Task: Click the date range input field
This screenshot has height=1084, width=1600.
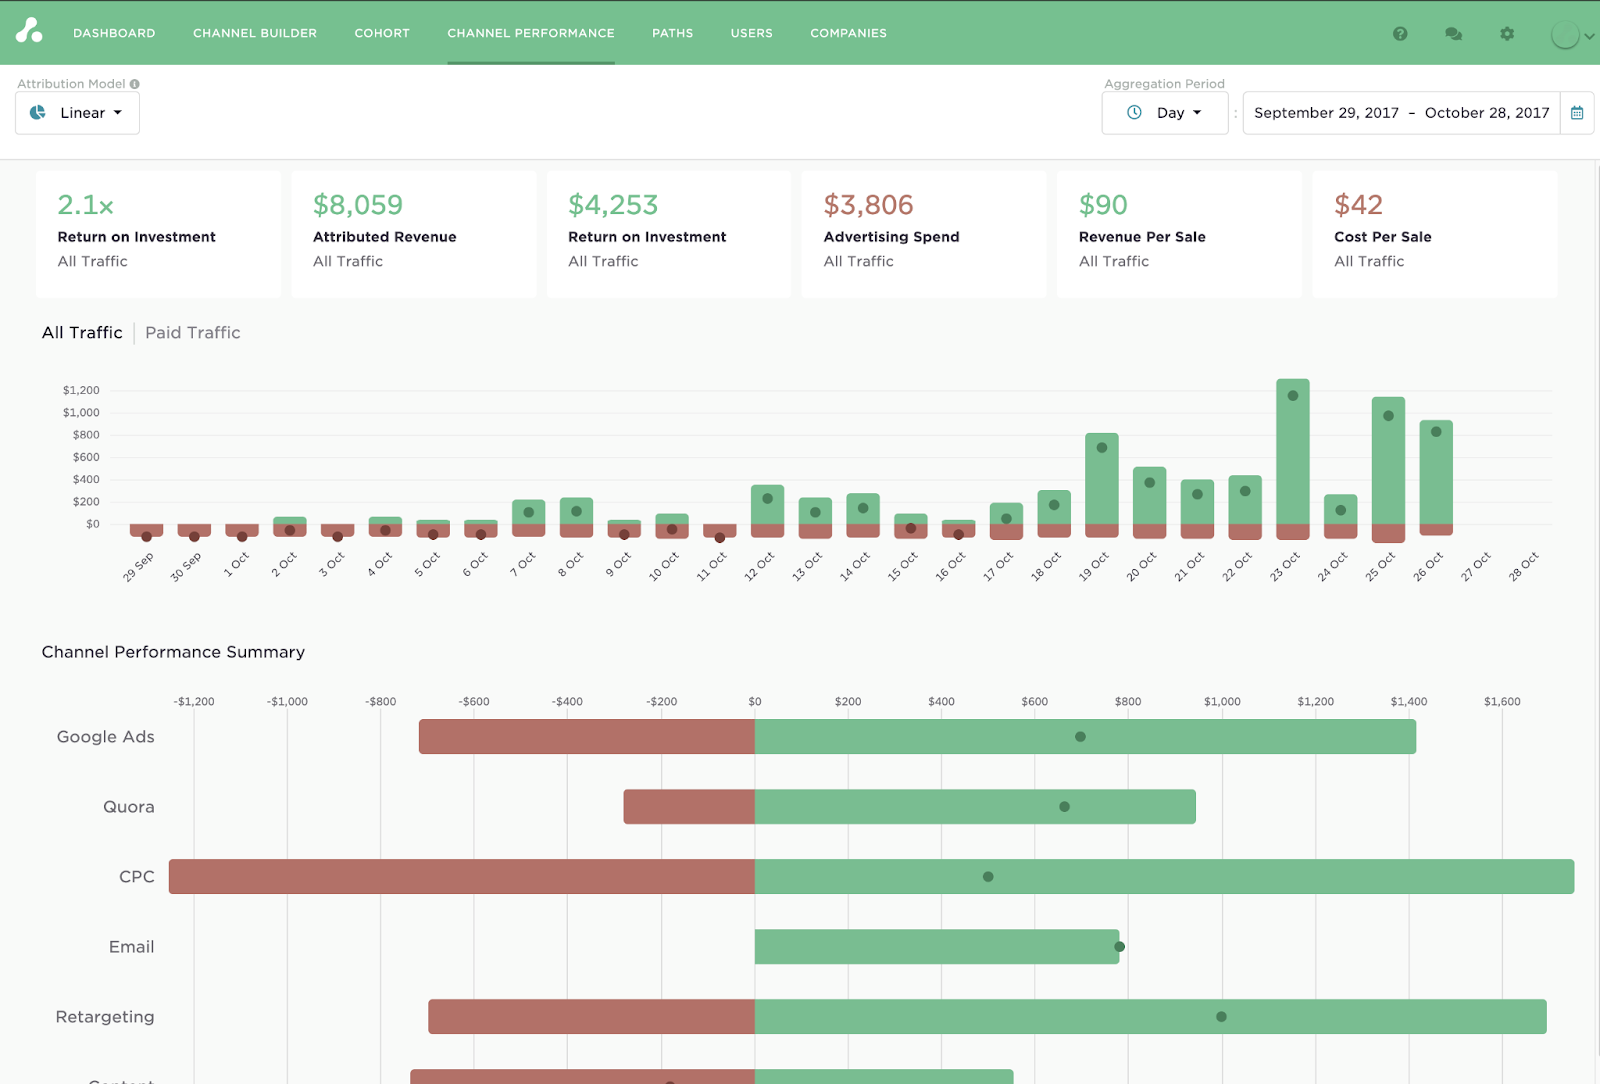Action: click(1400, 112)
